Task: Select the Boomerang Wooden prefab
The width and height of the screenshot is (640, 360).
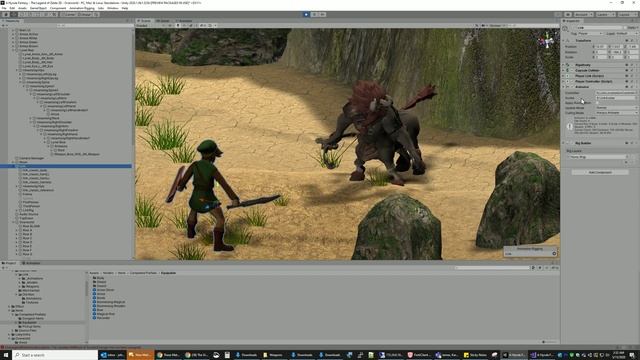Action: pyautogui.click(x=109, y=306)
